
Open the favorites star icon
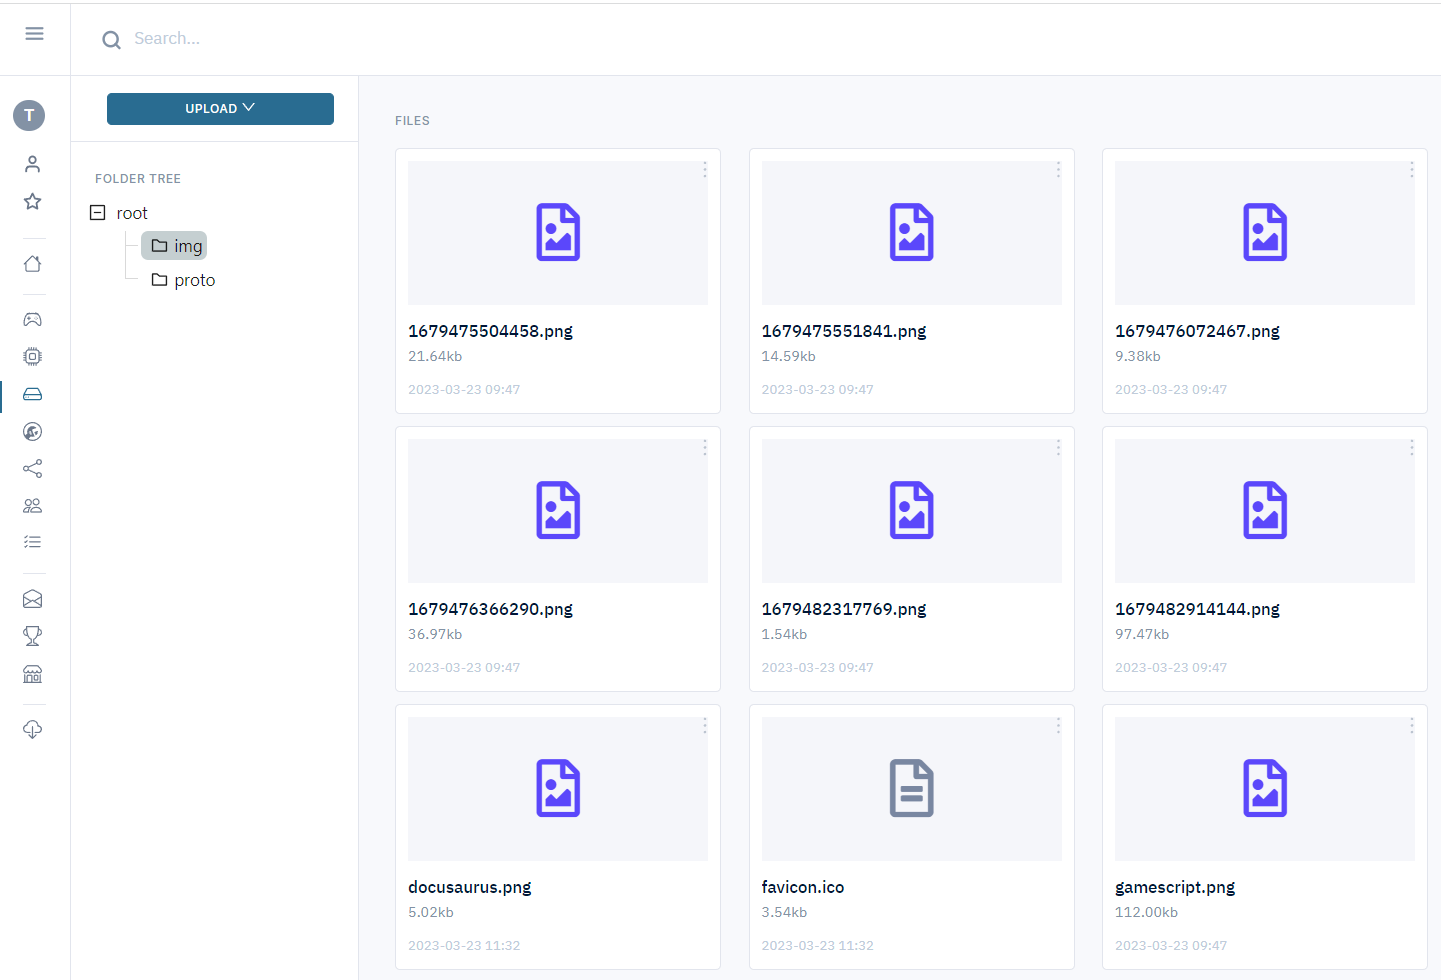point(32,201)
